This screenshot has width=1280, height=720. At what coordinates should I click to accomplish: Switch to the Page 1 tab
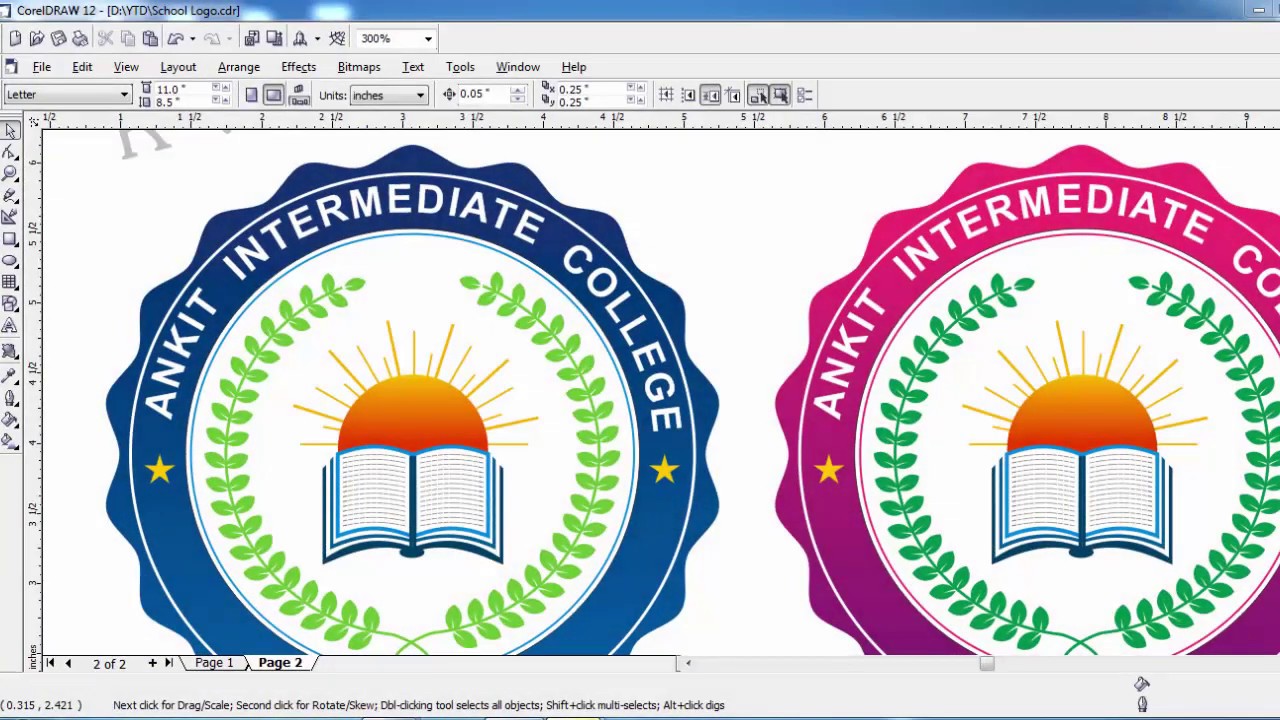click(x=214, y=663)
